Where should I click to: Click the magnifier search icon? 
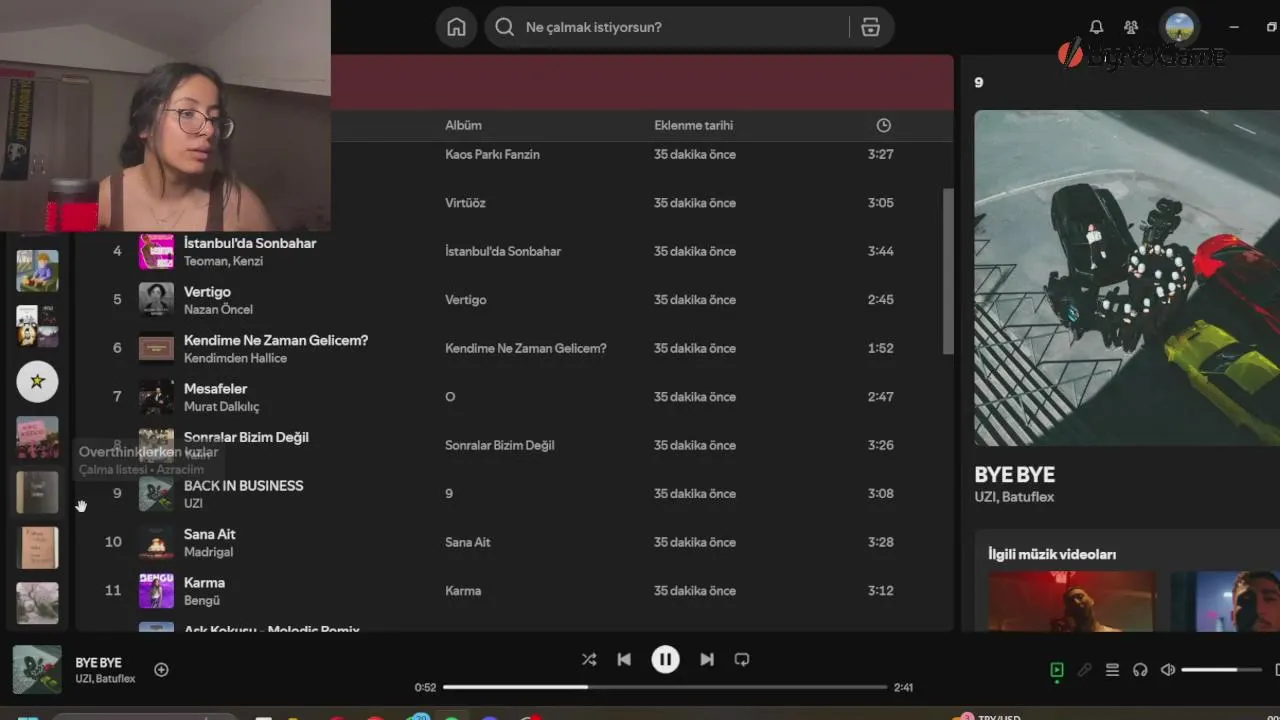tap(505, 27)
